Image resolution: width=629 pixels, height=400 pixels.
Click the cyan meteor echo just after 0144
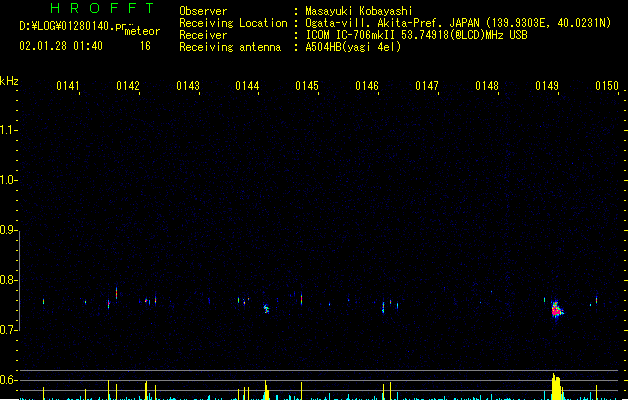[x=266, y=309]
